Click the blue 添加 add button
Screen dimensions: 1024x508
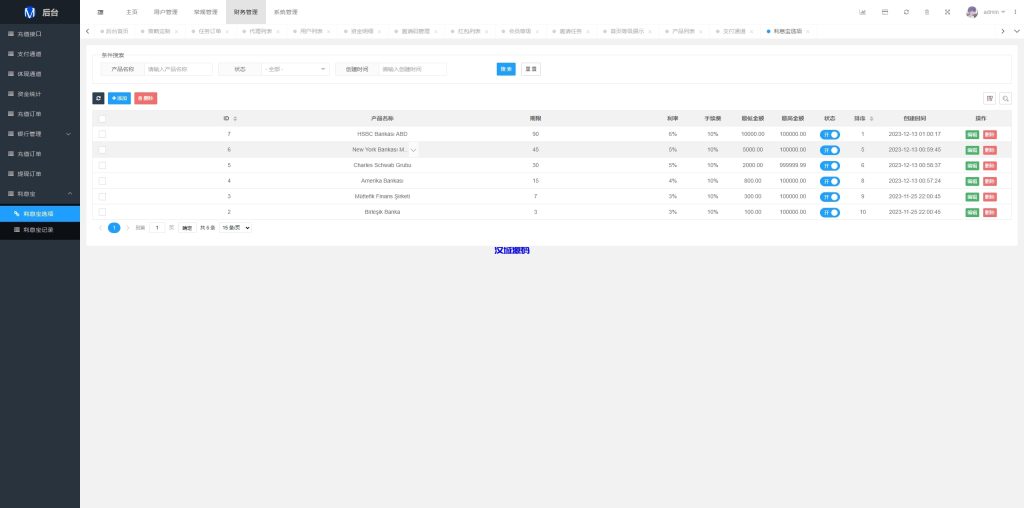pos(119,98)
